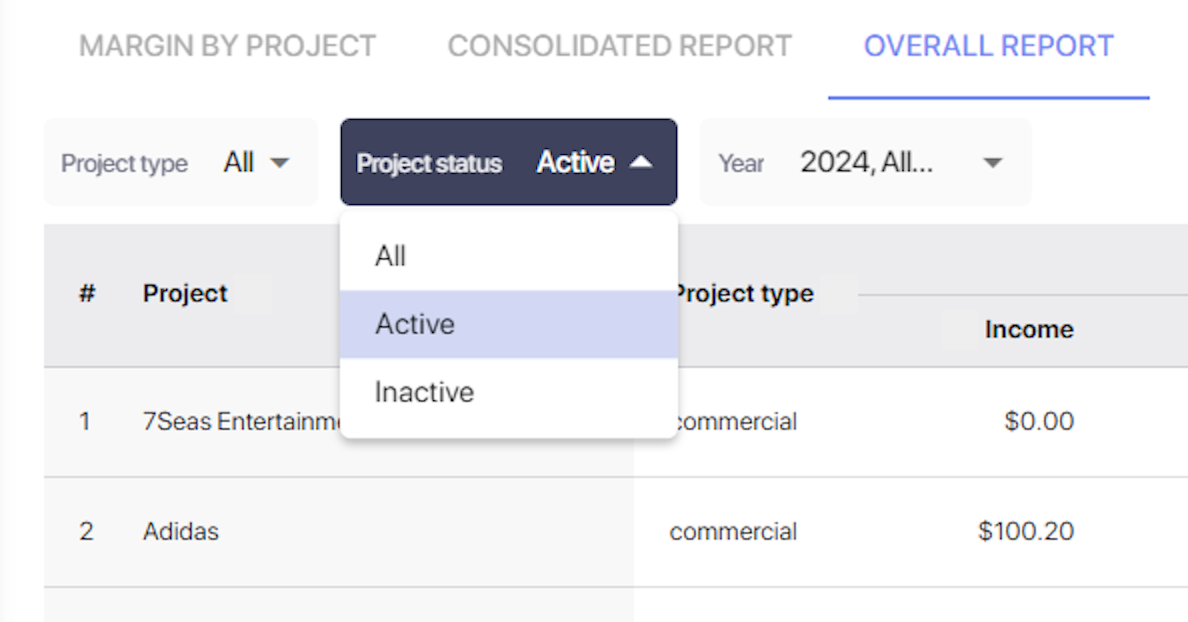Screen dimensions: 1188x622
Task: Open the Project type All dropdown
Action: pyautogui.click(x=181, y=162)
